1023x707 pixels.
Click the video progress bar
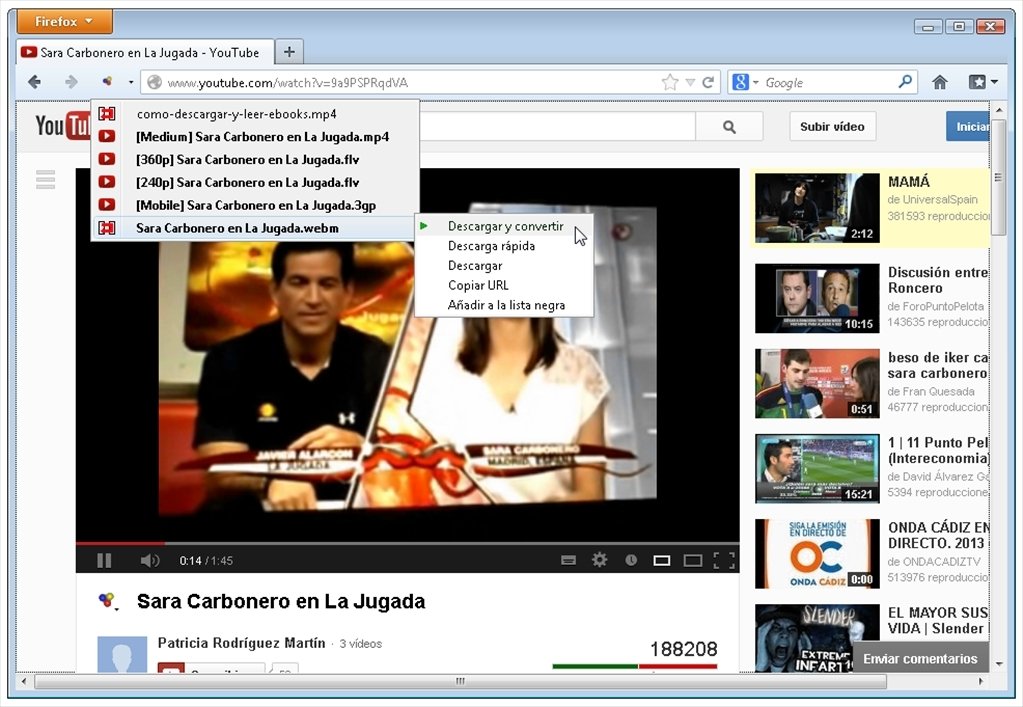click(x=407, y=543)
